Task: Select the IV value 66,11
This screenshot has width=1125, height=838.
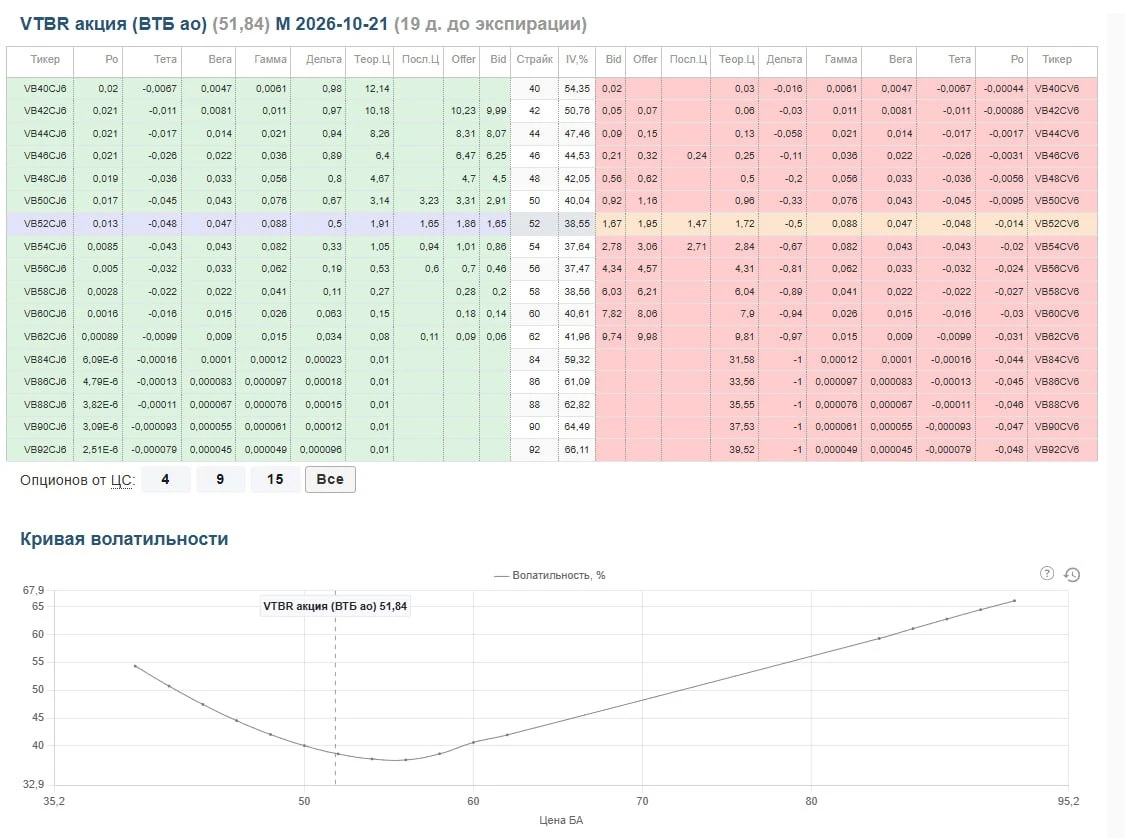Action: click(x=577, y=450)
